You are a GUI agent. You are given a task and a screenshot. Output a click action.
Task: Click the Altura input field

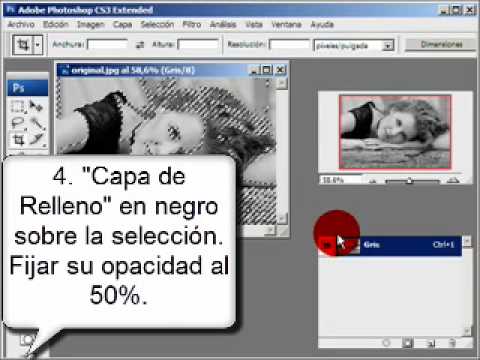coord(198,44)
